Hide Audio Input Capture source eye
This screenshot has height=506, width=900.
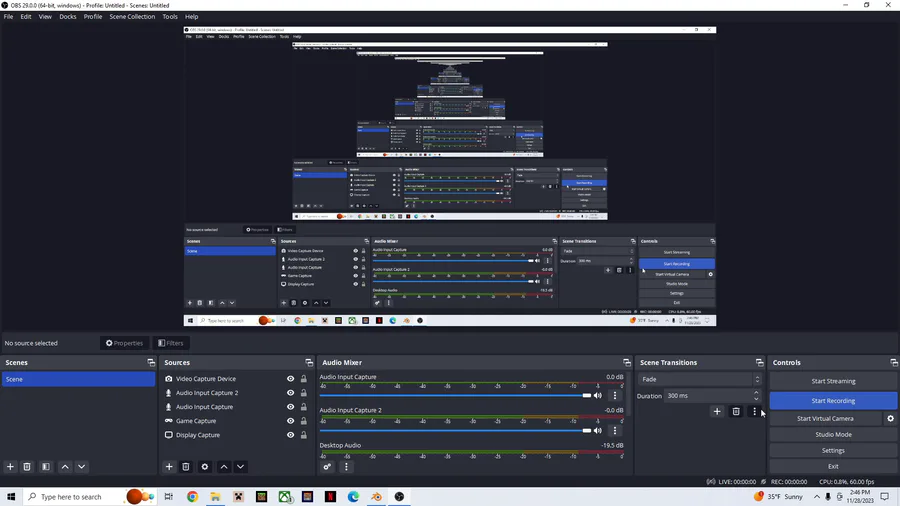(290, 407)
